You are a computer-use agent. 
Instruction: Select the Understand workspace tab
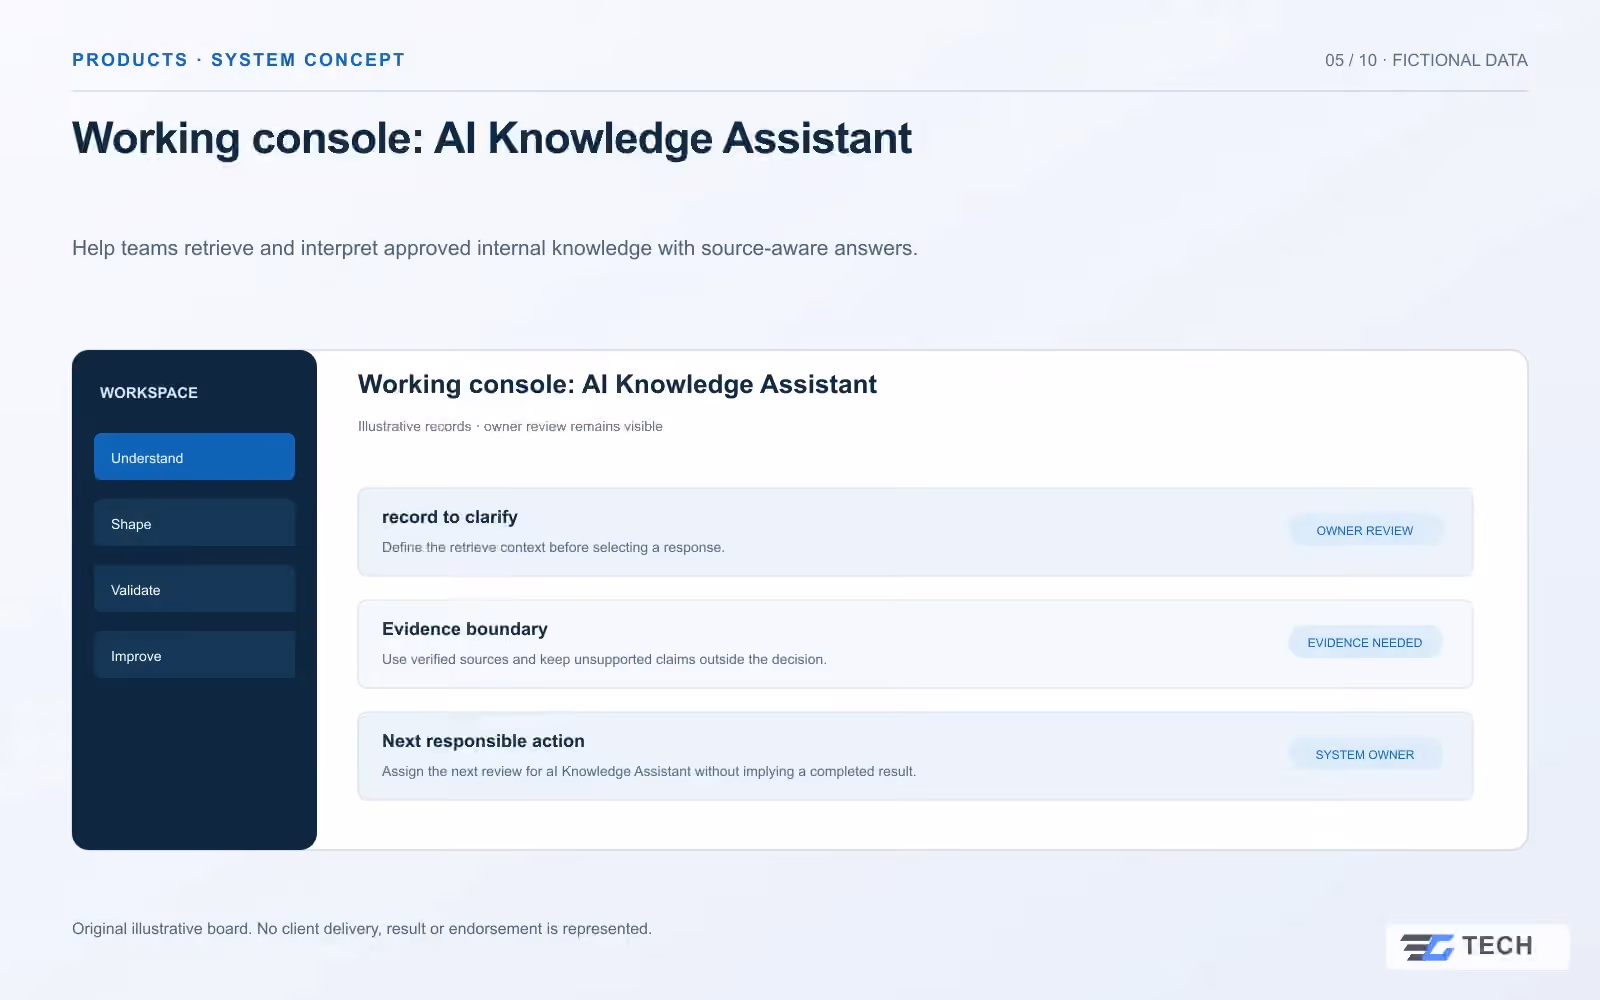194,457
